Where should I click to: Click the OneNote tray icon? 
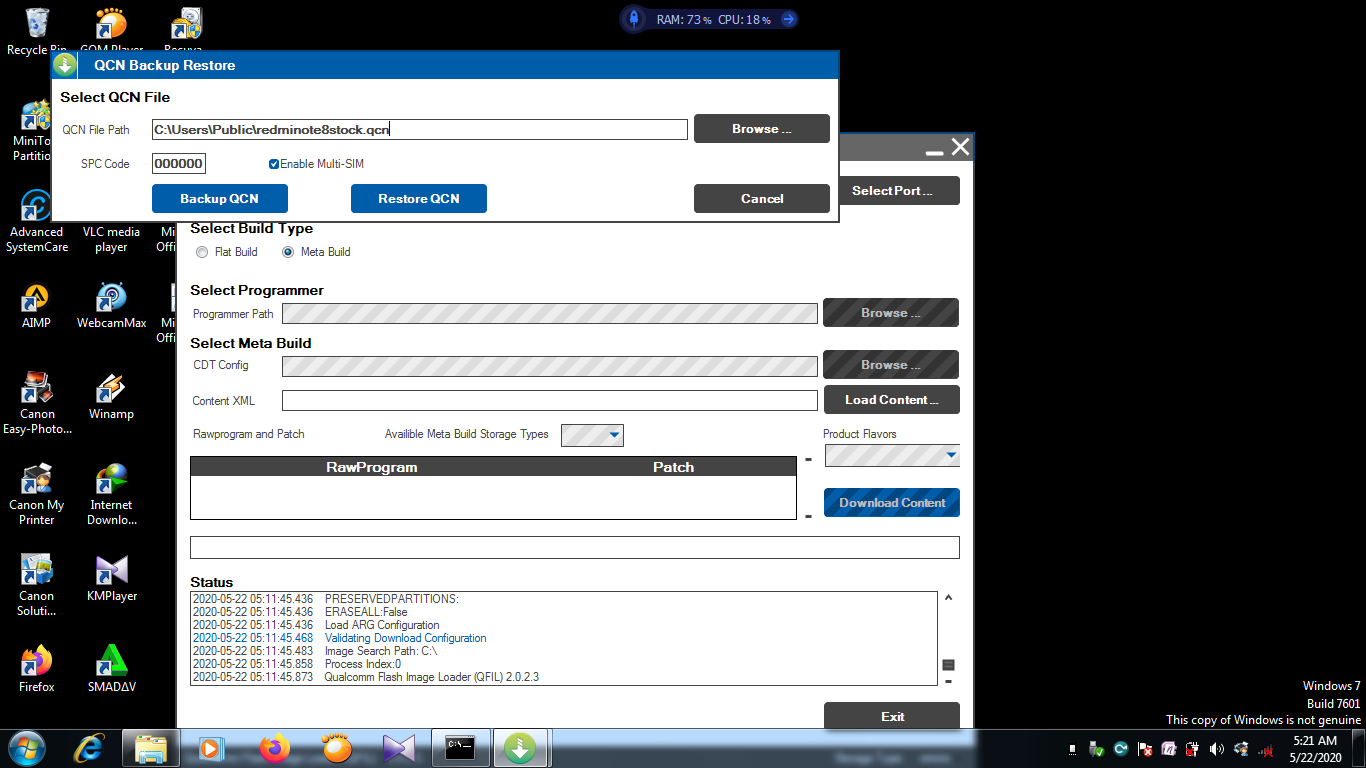point(1169,749)
